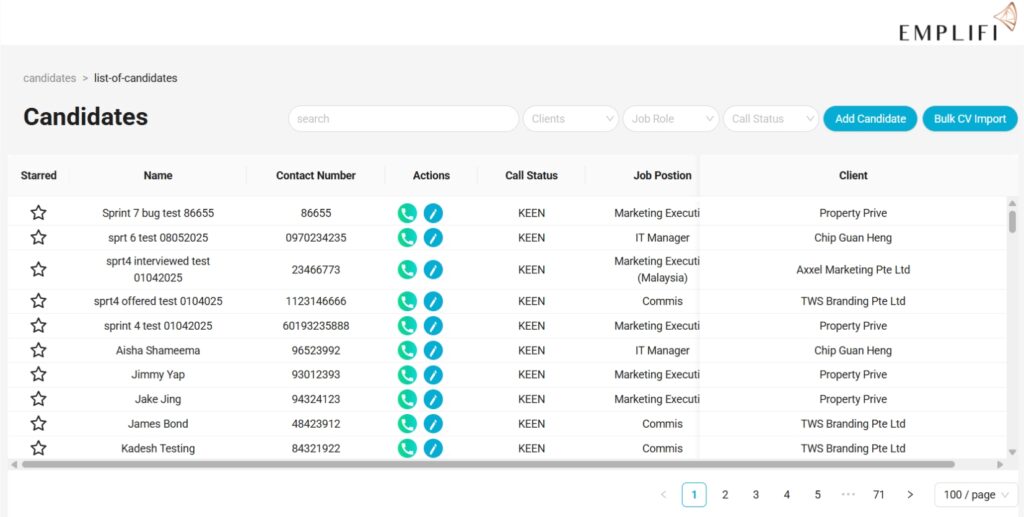
Task: Edit the Kadesh Testing candidate record
Action: point(433,448)
